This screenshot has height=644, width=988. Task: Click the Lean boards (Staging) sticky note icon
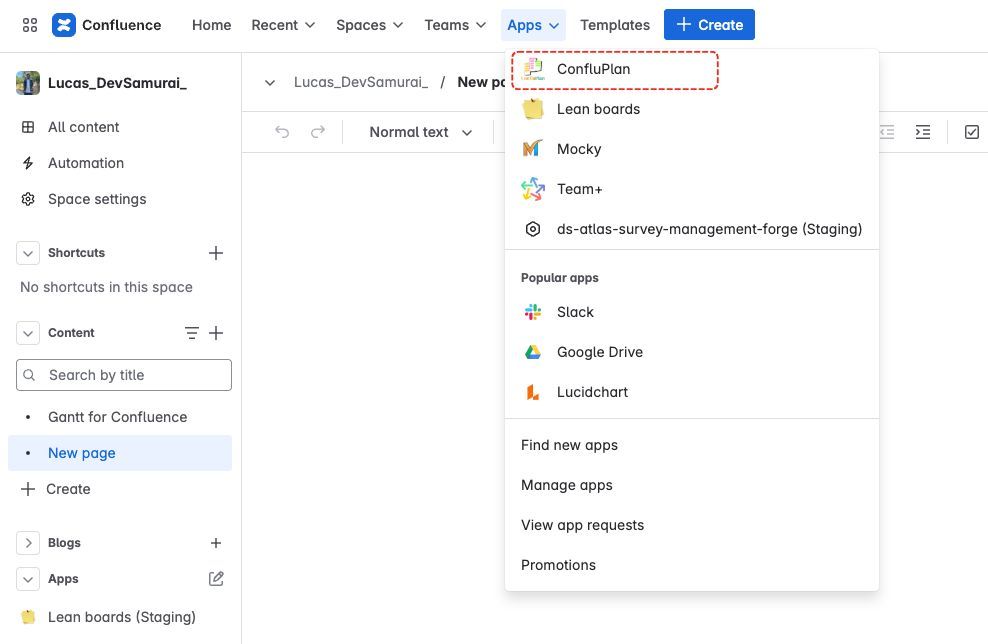pos(28,617)
